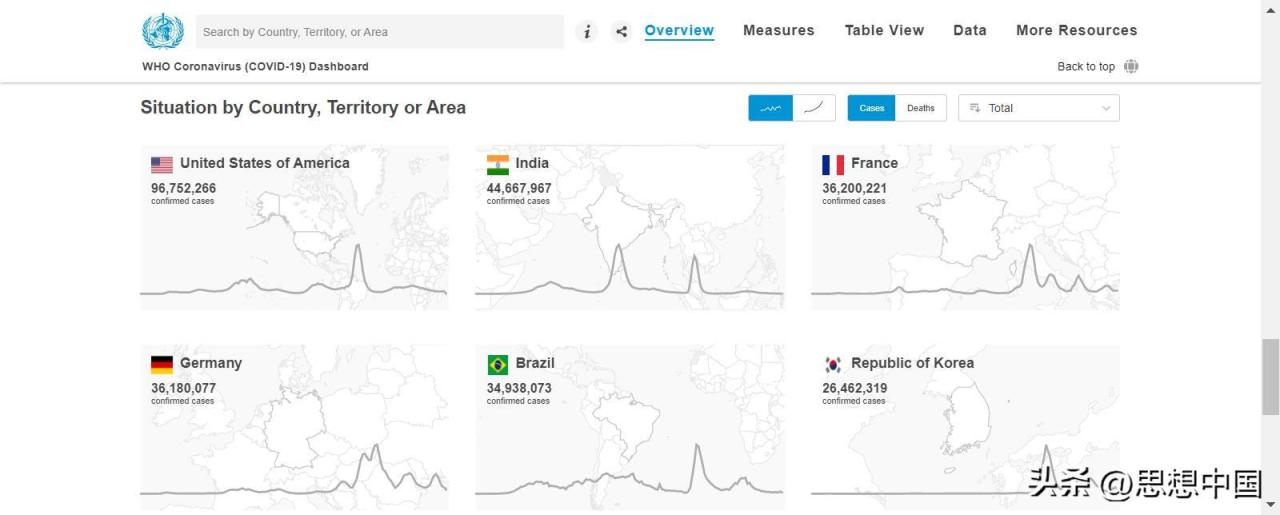
Task: Click the share icon button
Action: point(621,32)
